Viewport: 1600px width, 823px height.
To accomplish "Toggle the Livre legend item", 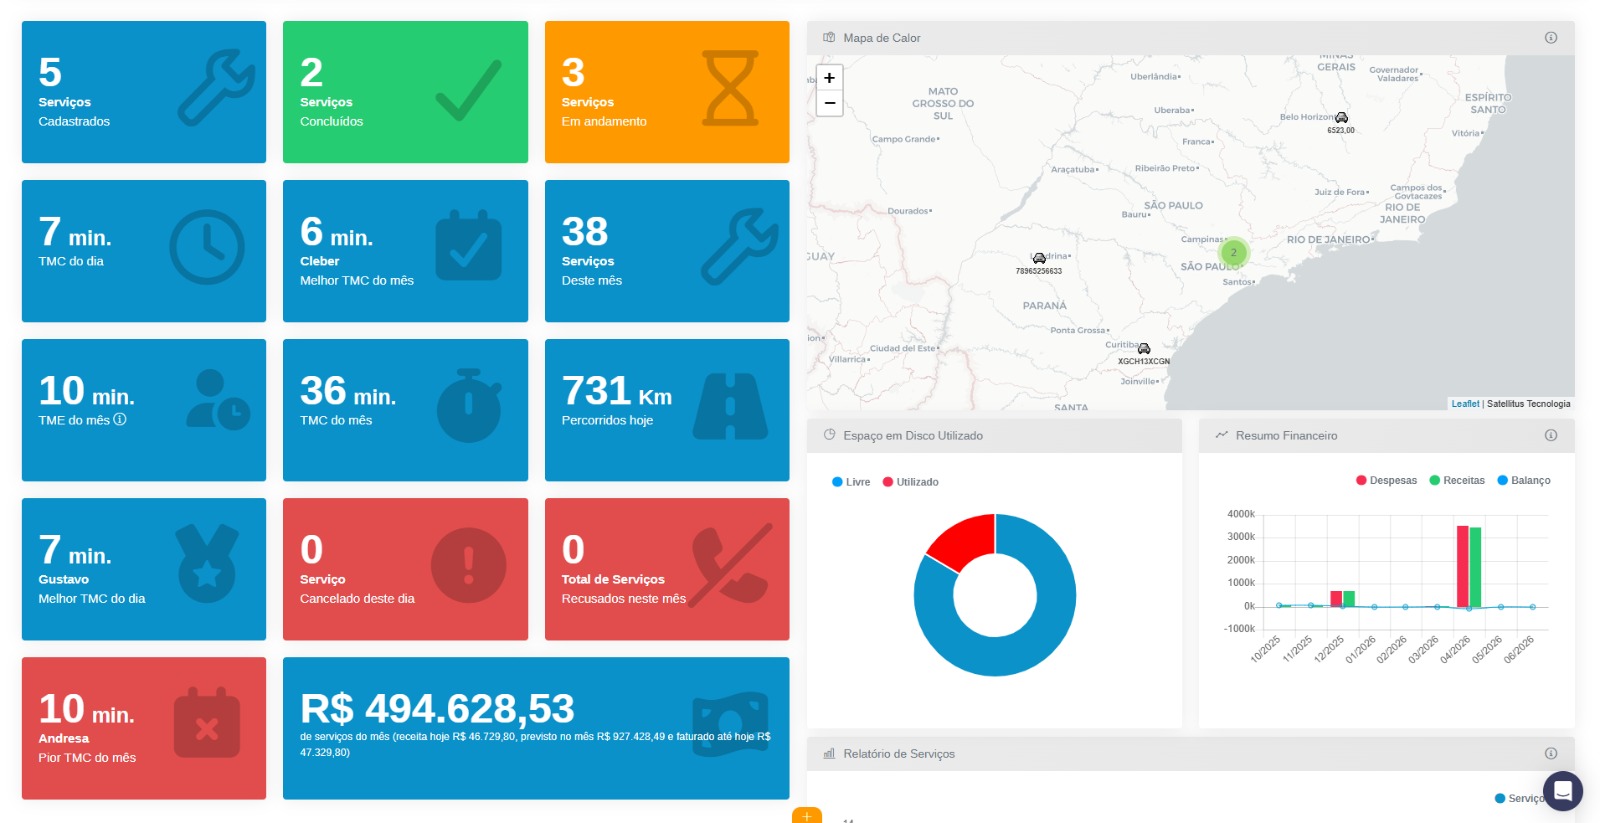I will click(x=851, y=482).
